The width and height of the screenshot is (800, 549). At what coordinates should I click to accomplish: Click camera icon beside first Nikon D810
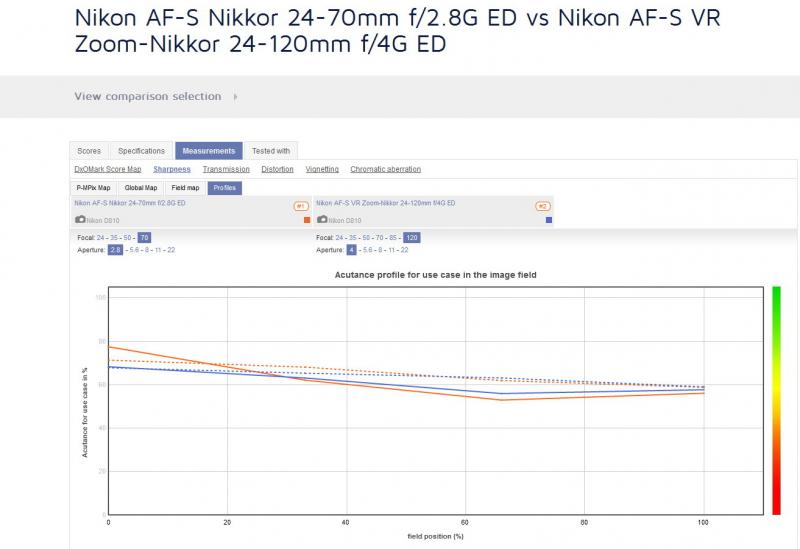(x=80, y=219)
